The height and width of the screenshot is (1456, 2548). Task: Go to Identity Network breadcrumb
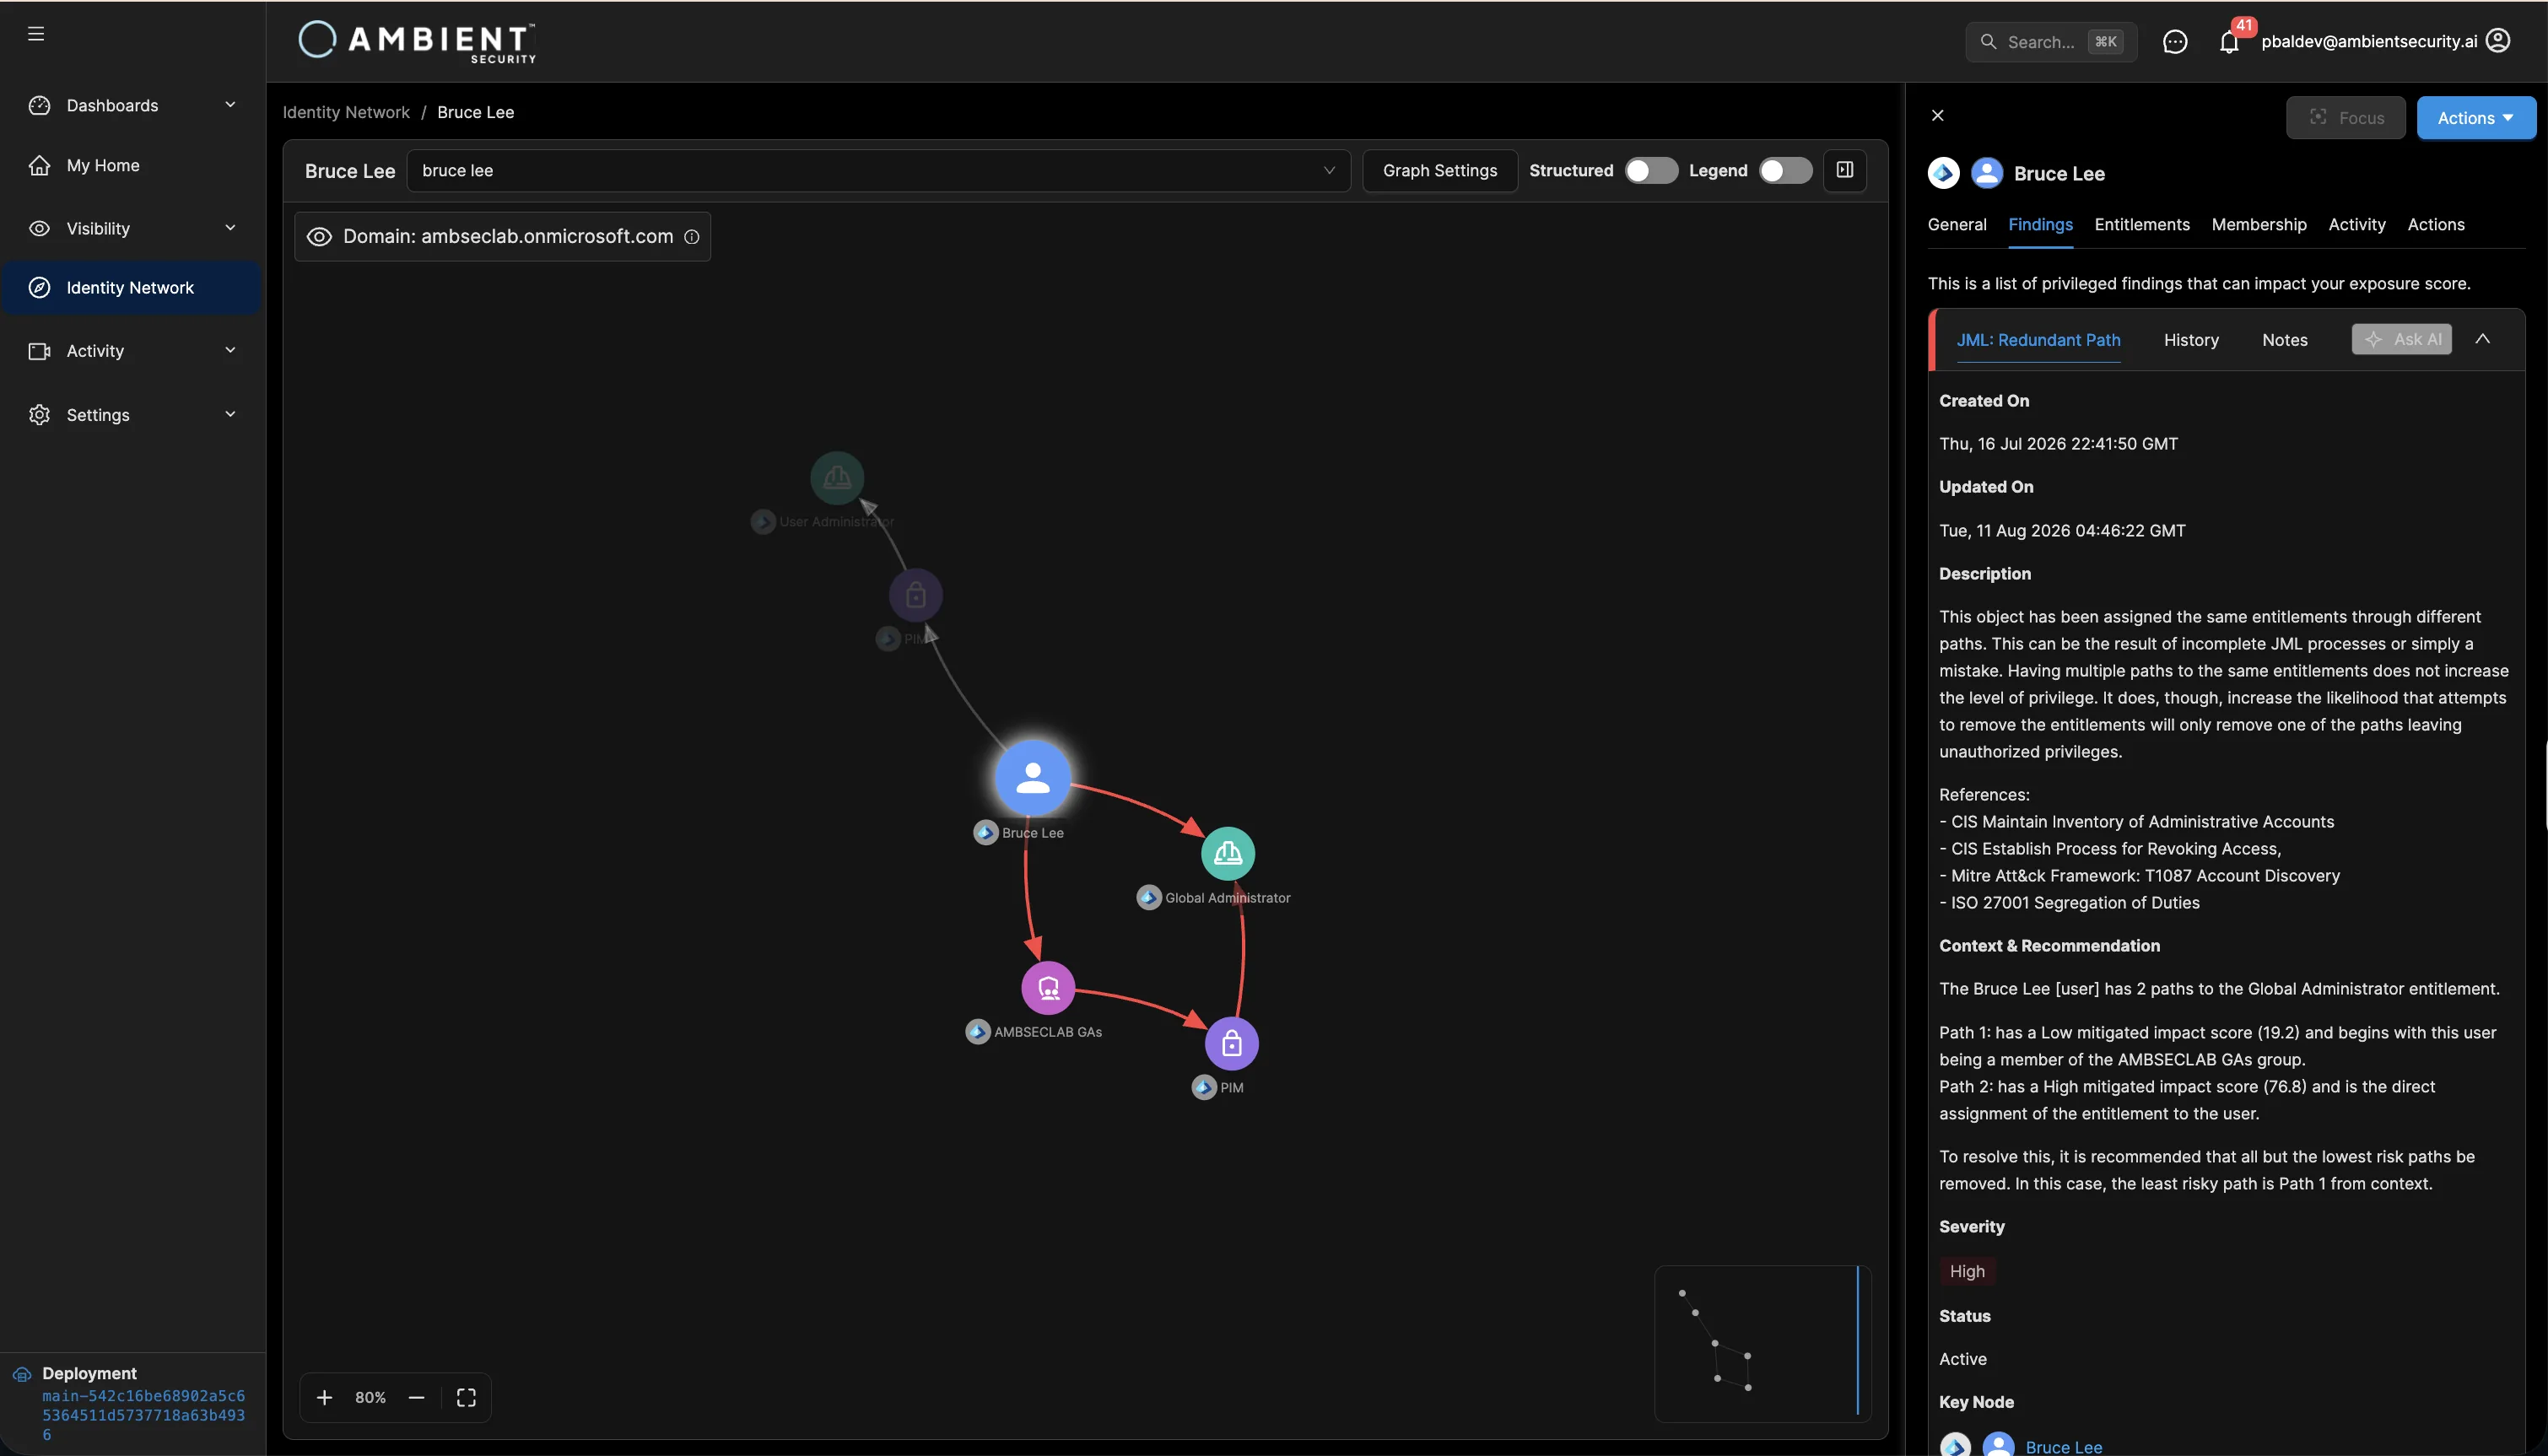346,112
